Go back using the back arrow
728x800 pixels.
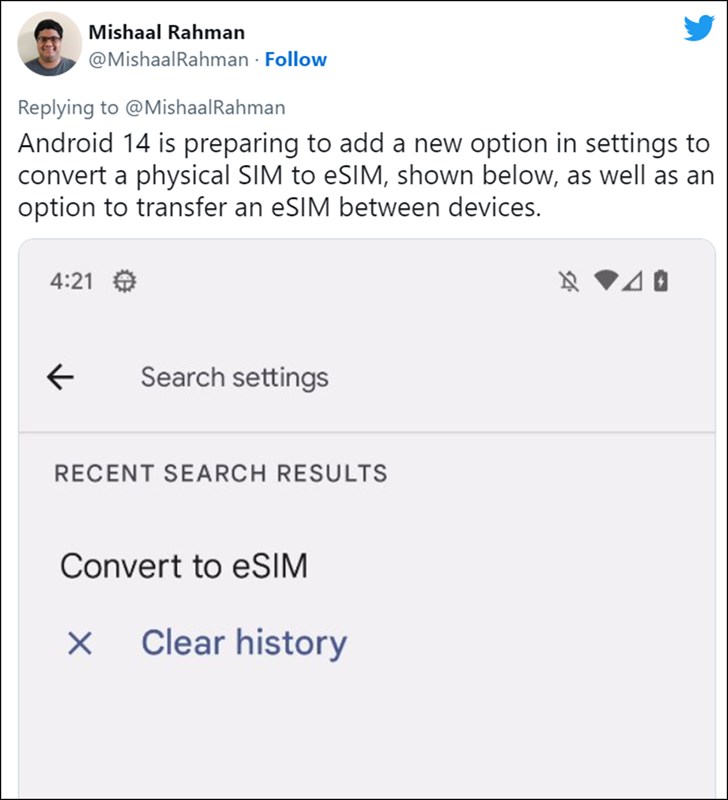pos(61,377)
